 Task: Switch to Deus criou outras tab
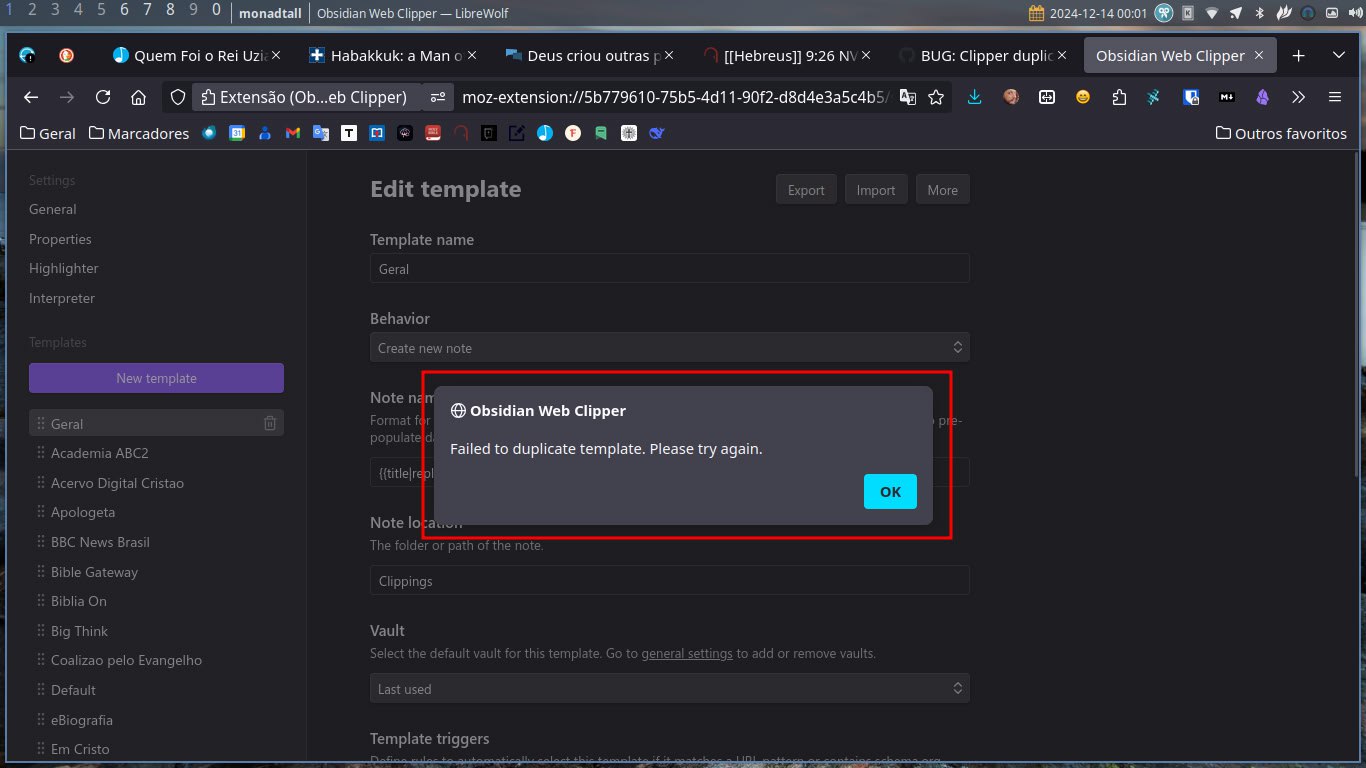[589, 56]
